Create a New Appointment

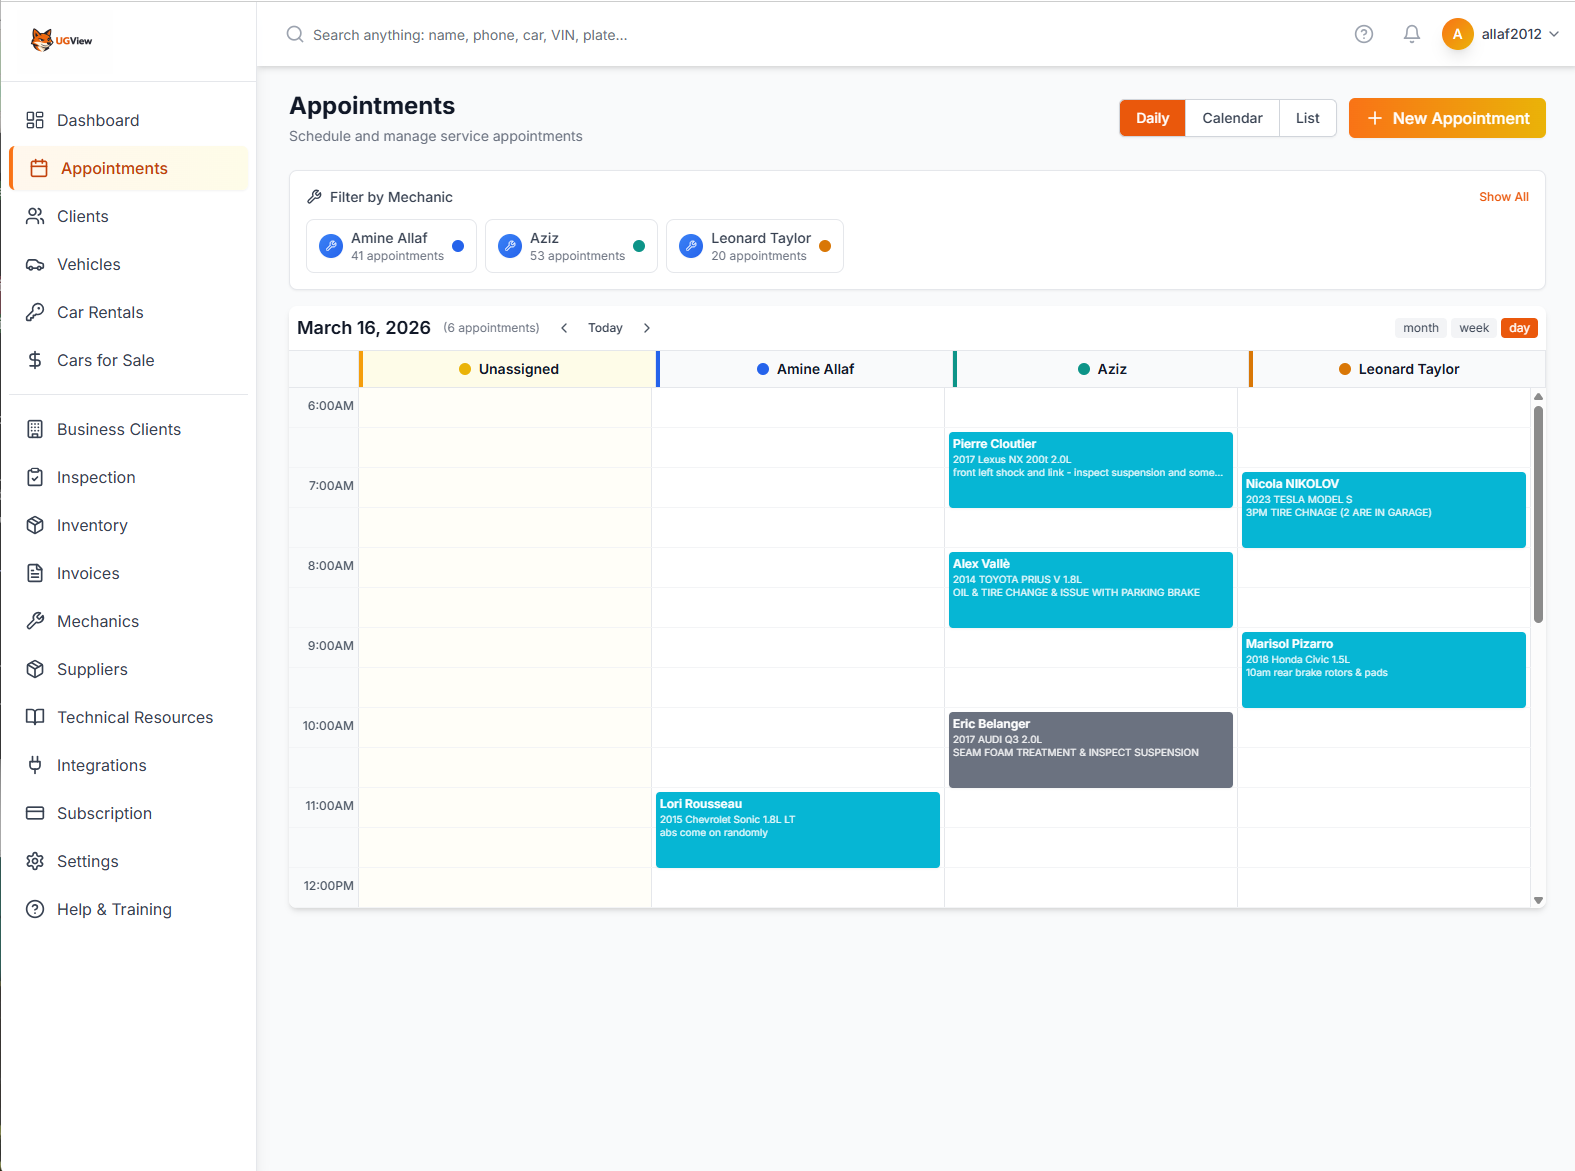point(1447,118)
